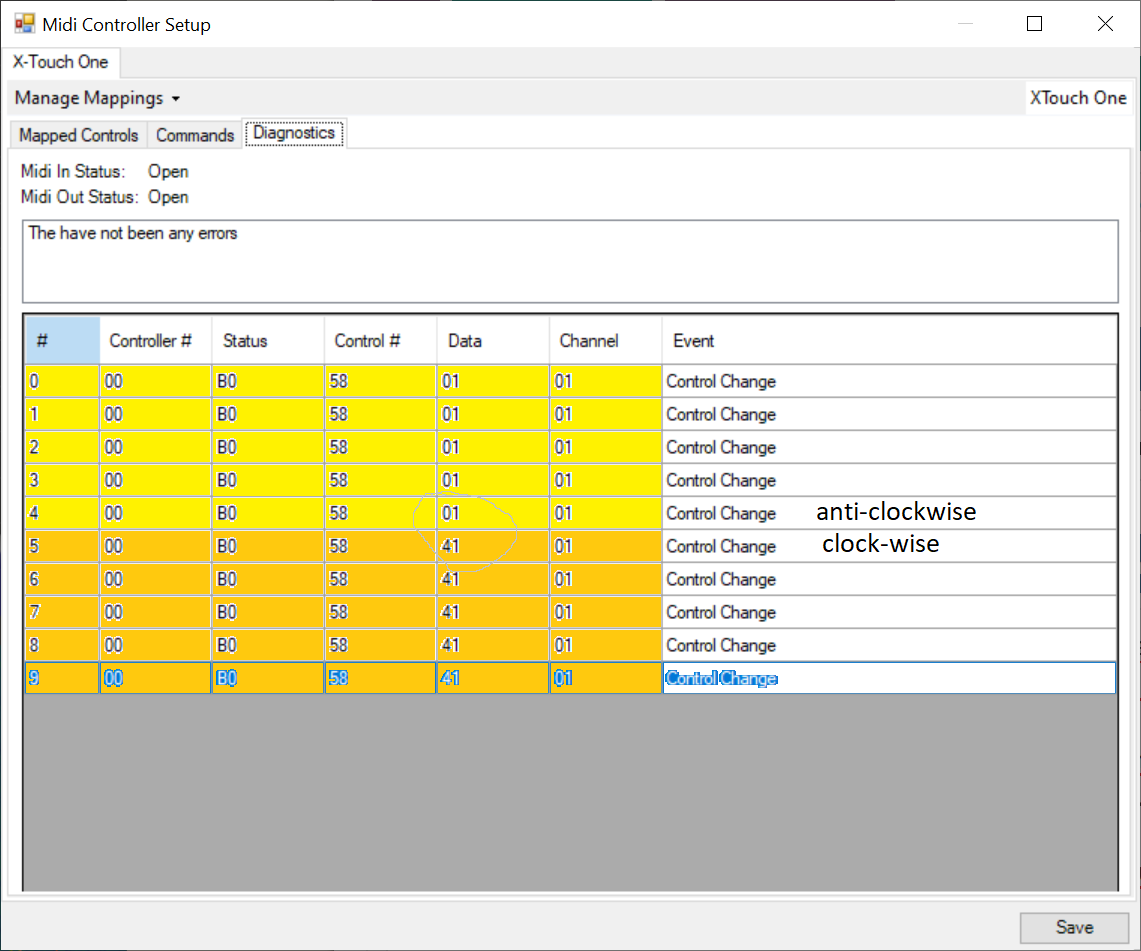Click inside the error message text box

(x=570, y=261)
